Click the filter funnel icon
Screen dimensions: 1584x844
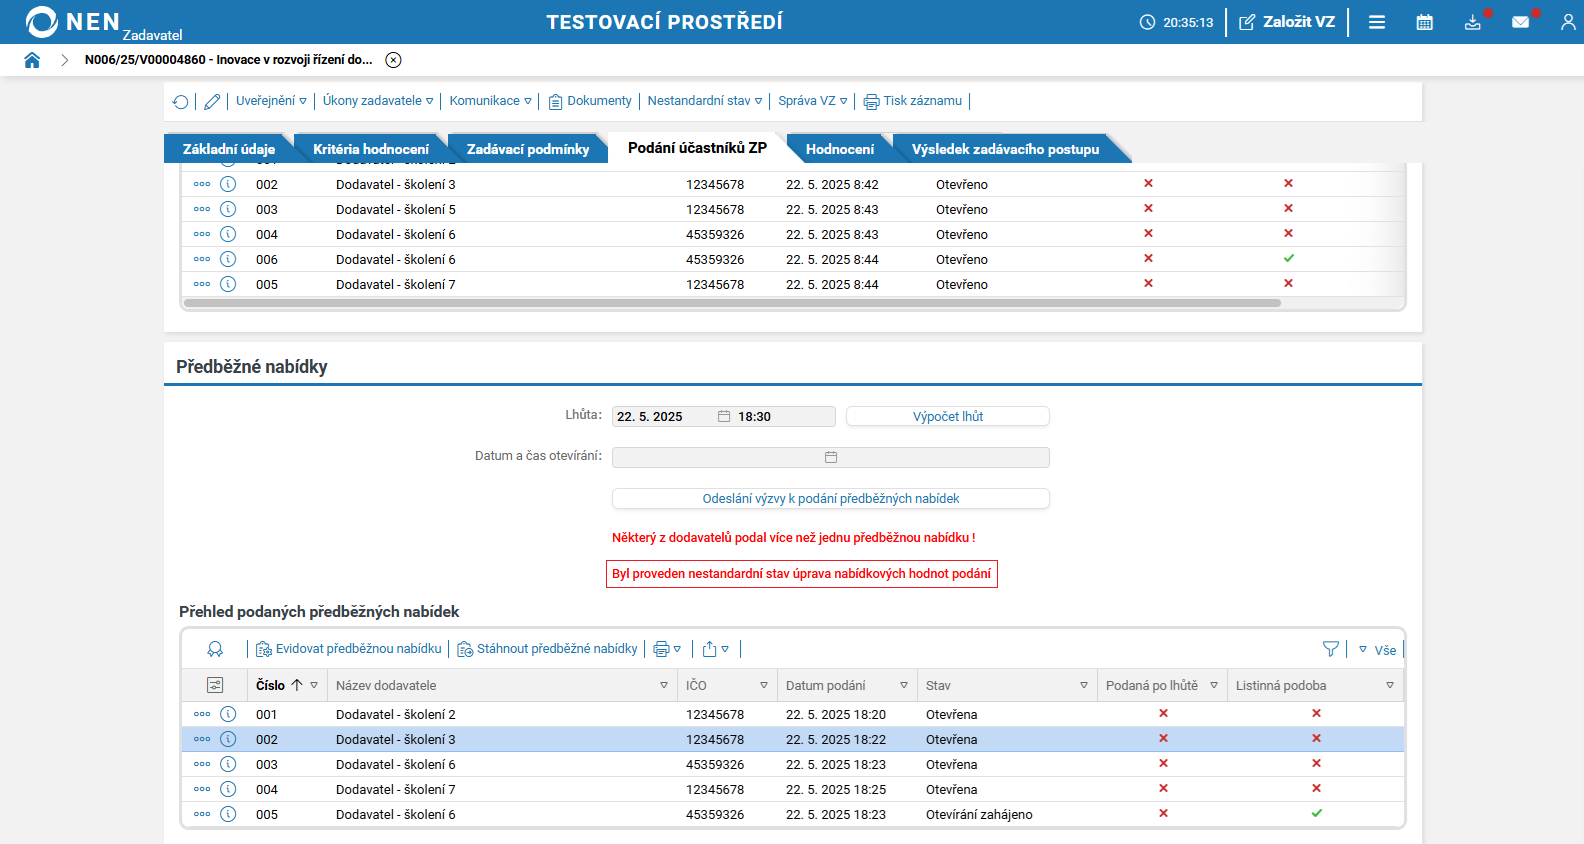(x=1330, y=649)
